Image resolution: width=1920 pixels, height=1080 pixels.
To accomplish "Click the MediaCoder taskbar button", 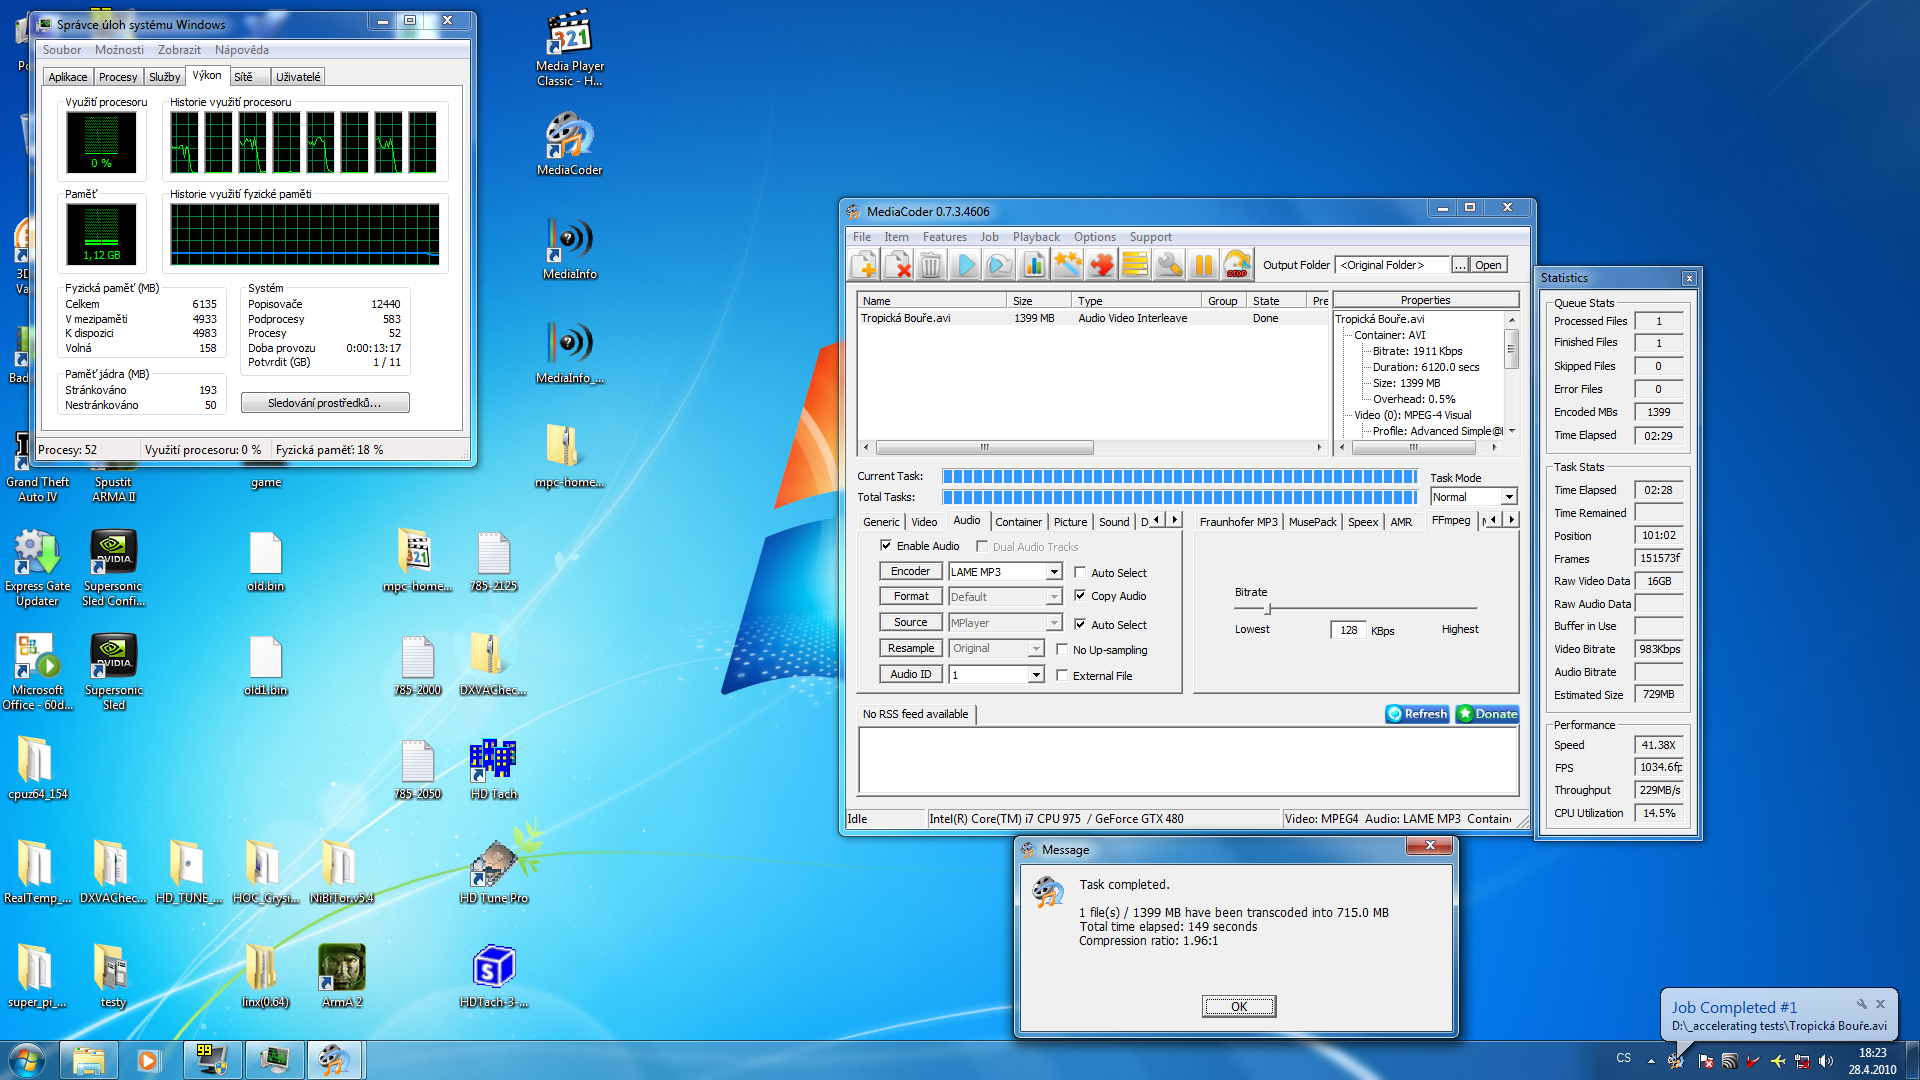I will tap(335, 1060).
